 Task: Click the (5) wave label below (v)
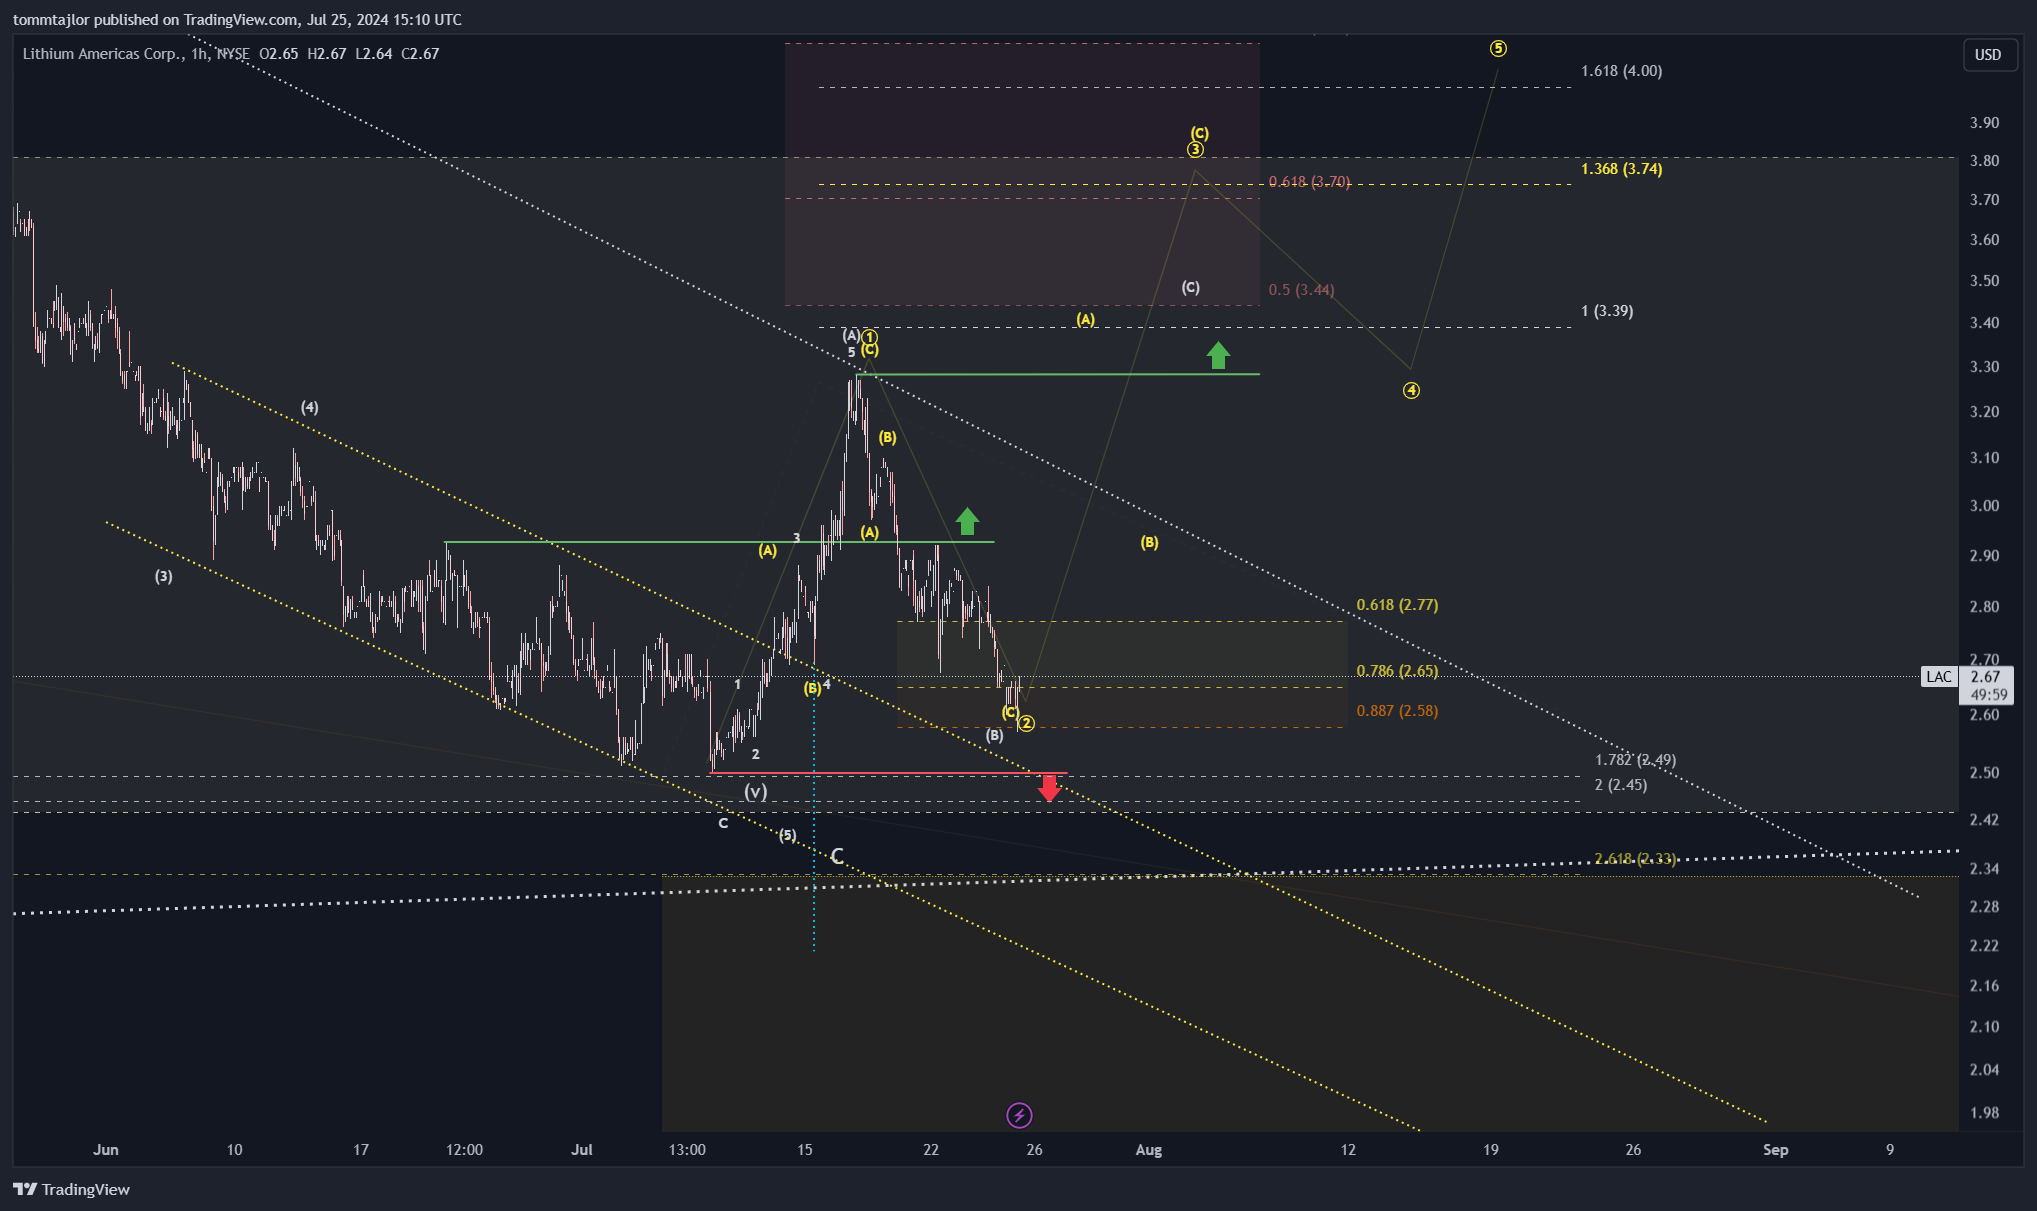pos(788,835)
